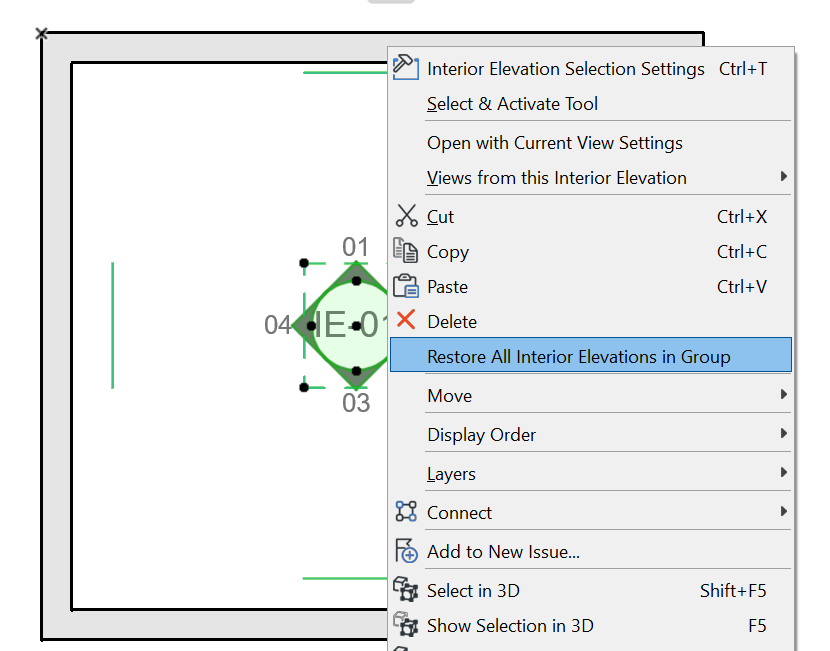Click the red X Delete icon
830x651 pixels.
406,321
